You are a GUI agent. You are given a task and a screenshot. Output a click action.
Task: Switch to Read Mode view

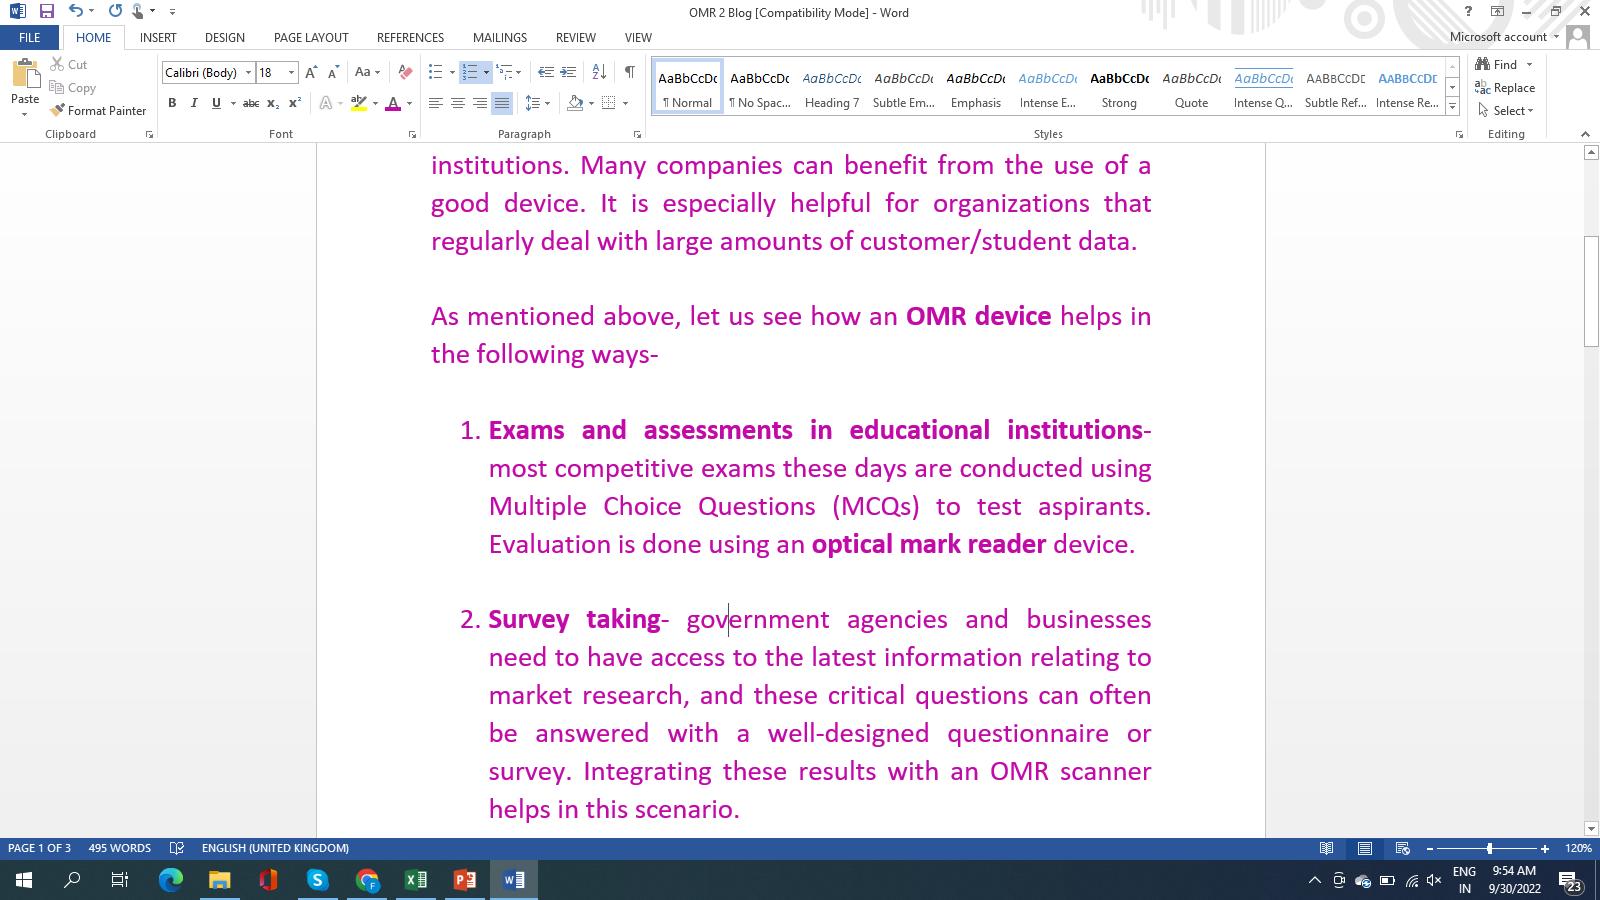coord(1327,848)
